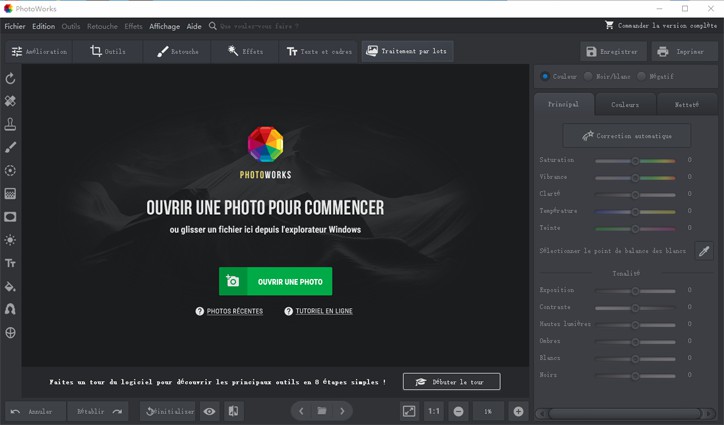Click the right panel horizontal scrollbar
Image resolution: width=724 pixels, height=425 pixels.
[625, 413]
